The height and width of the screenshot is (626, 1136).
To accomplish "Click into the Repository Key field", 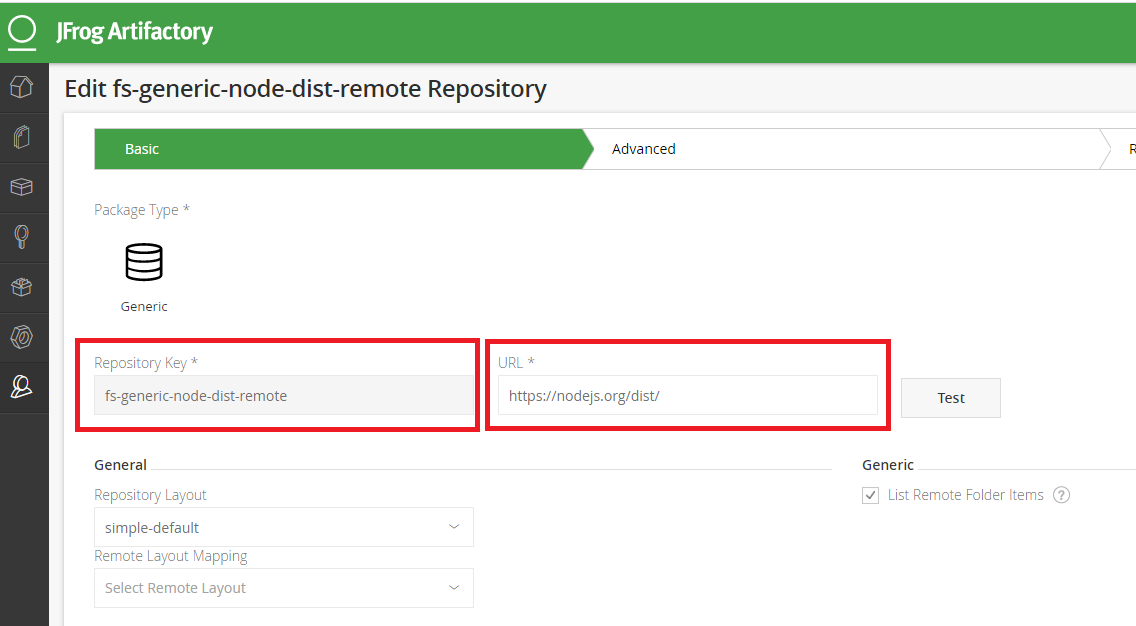I will [284, 396].
